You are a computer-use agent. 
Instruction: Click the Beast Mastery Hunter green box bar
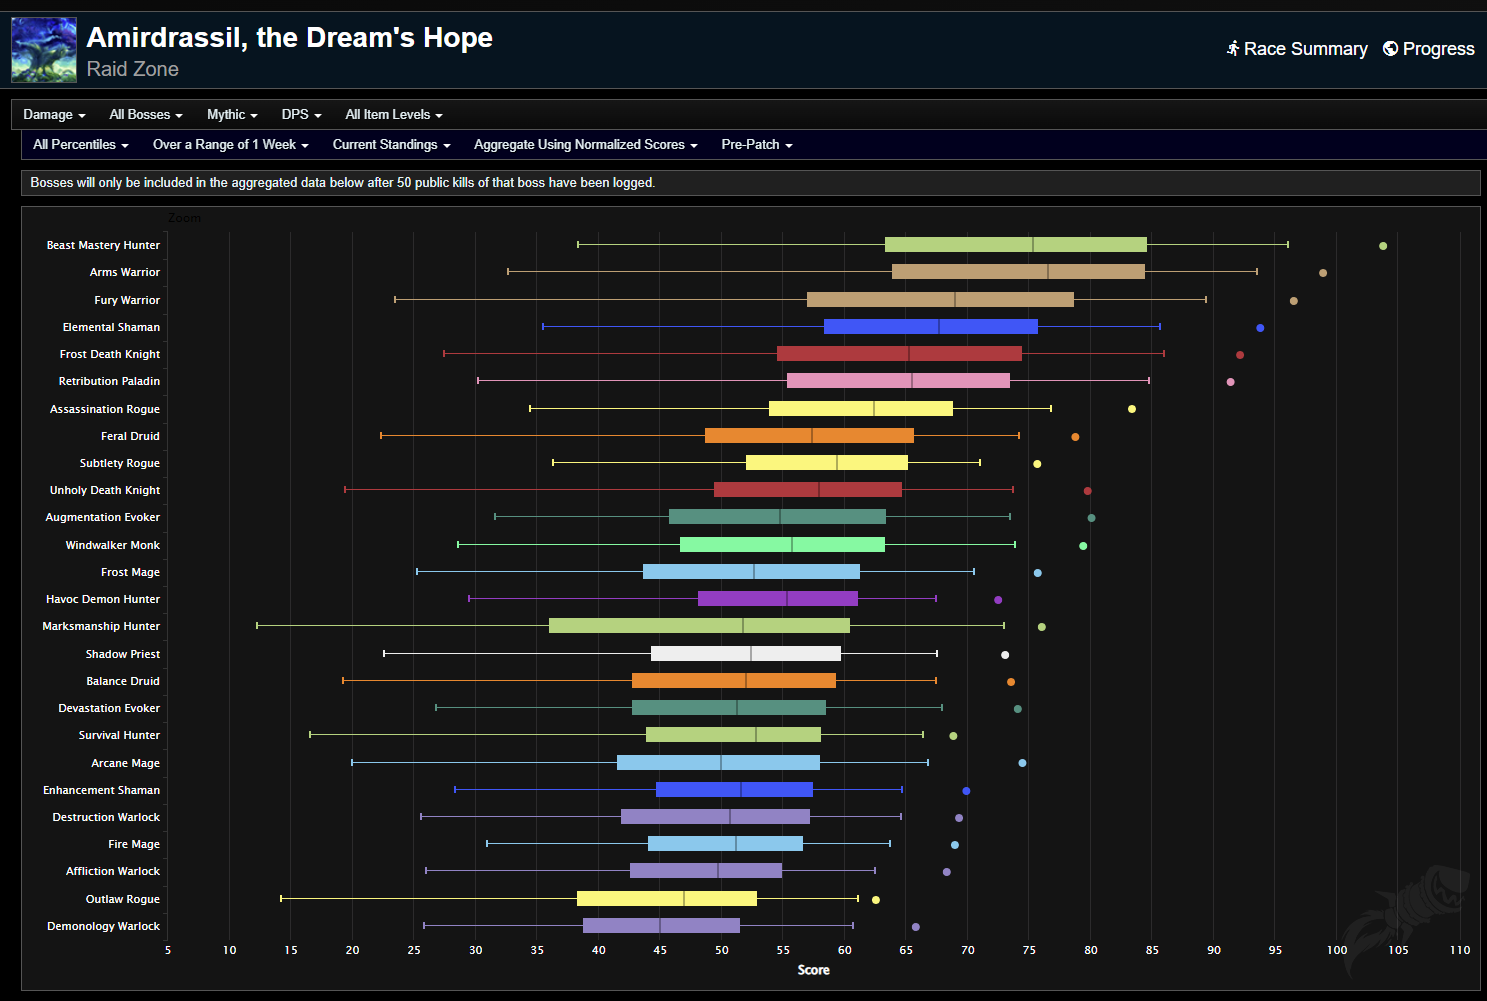click(1015, 245)
